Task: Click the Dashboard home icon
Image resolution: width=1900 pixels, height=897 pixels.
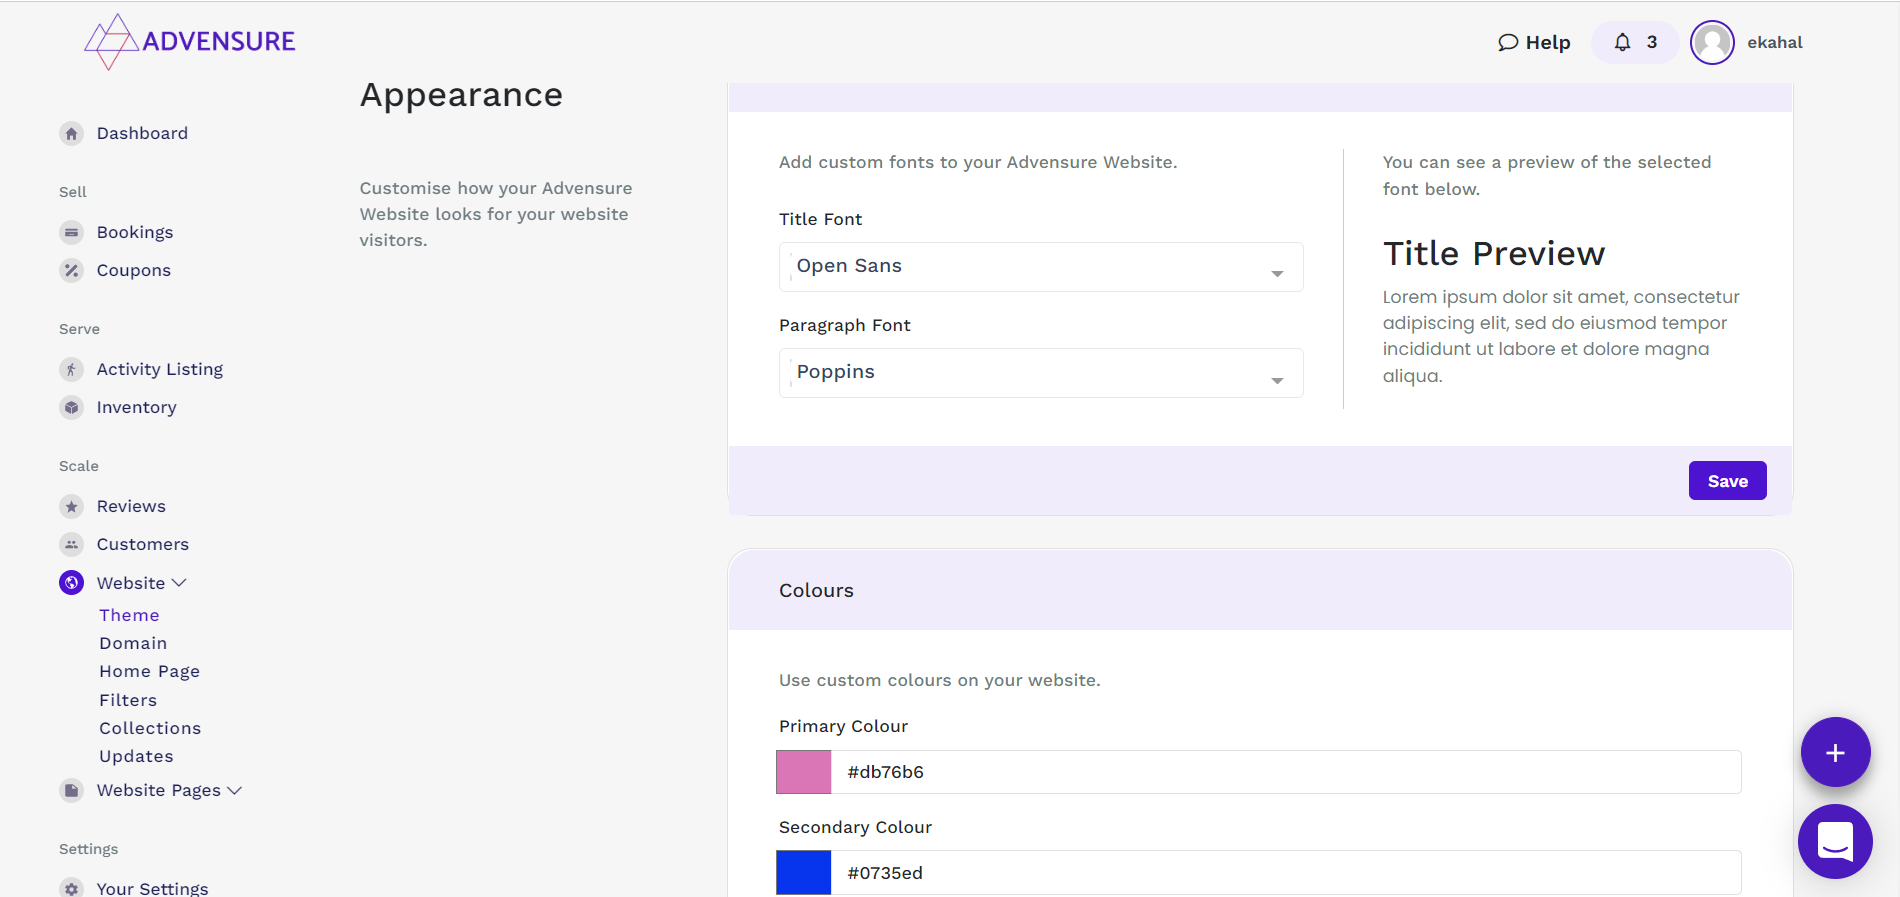Action: (71, 134)
